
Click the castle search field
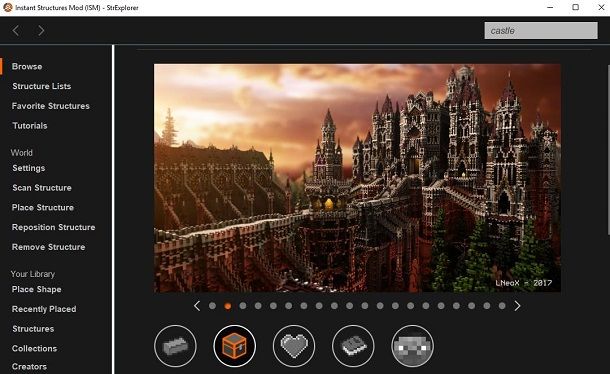[541, 30]
